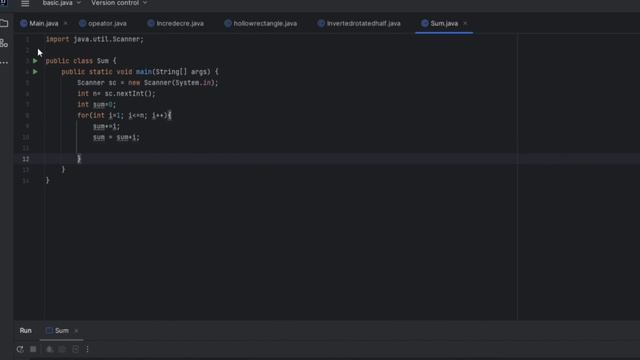Close the Sum.java tab
640x360 pixels.
[x=465, y=24]
